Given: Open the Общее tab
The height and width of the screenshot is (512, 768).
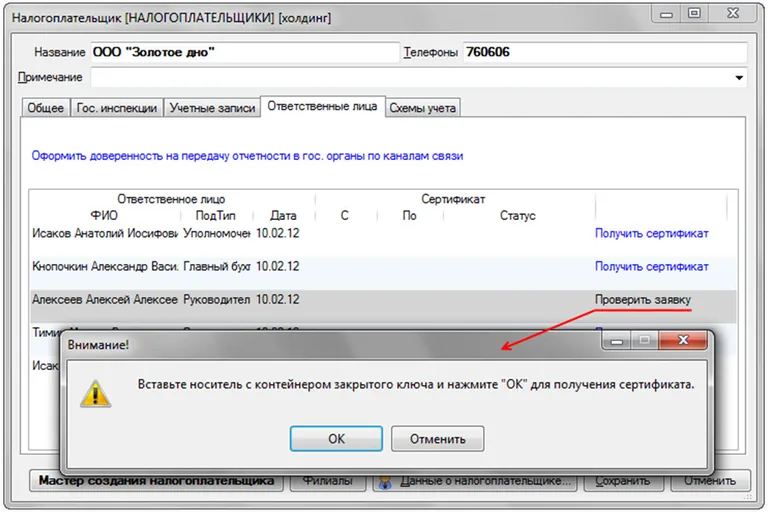Looking at the screenshot, I should coord(46,108).
